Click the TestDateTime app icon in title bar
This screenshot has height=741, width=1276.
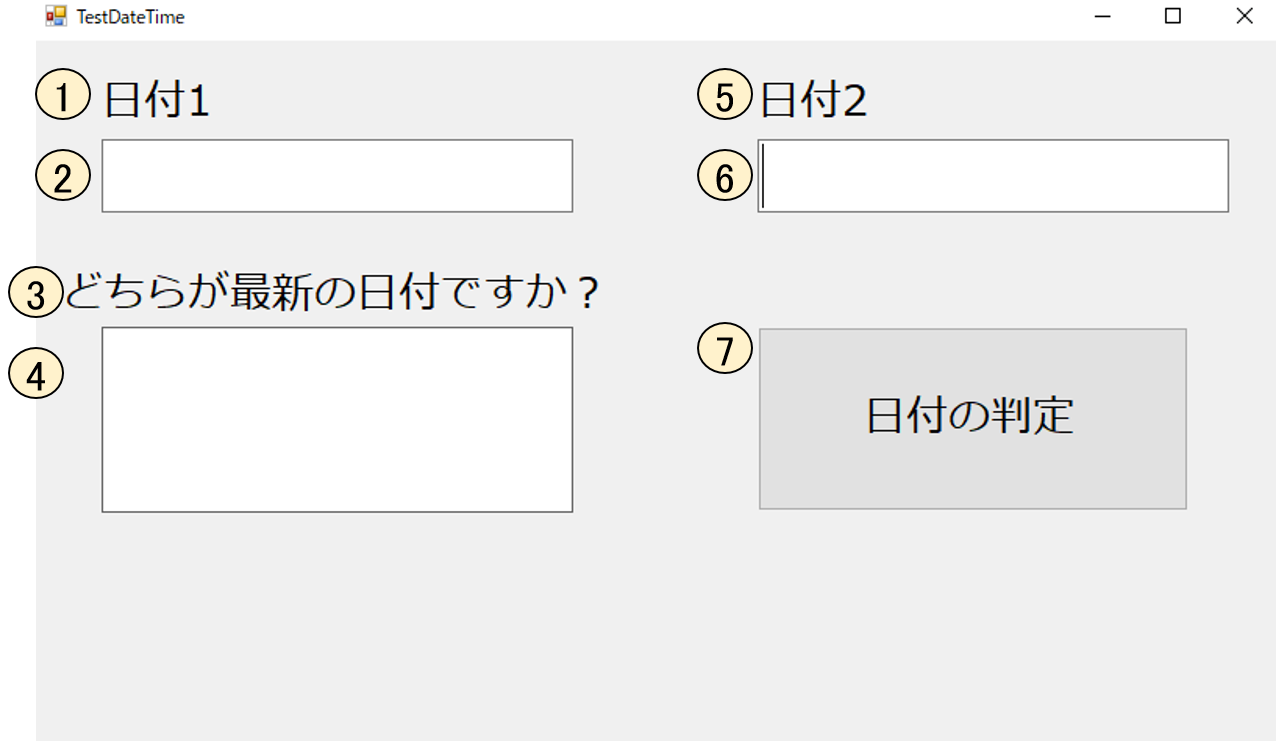tap(56, 16)
